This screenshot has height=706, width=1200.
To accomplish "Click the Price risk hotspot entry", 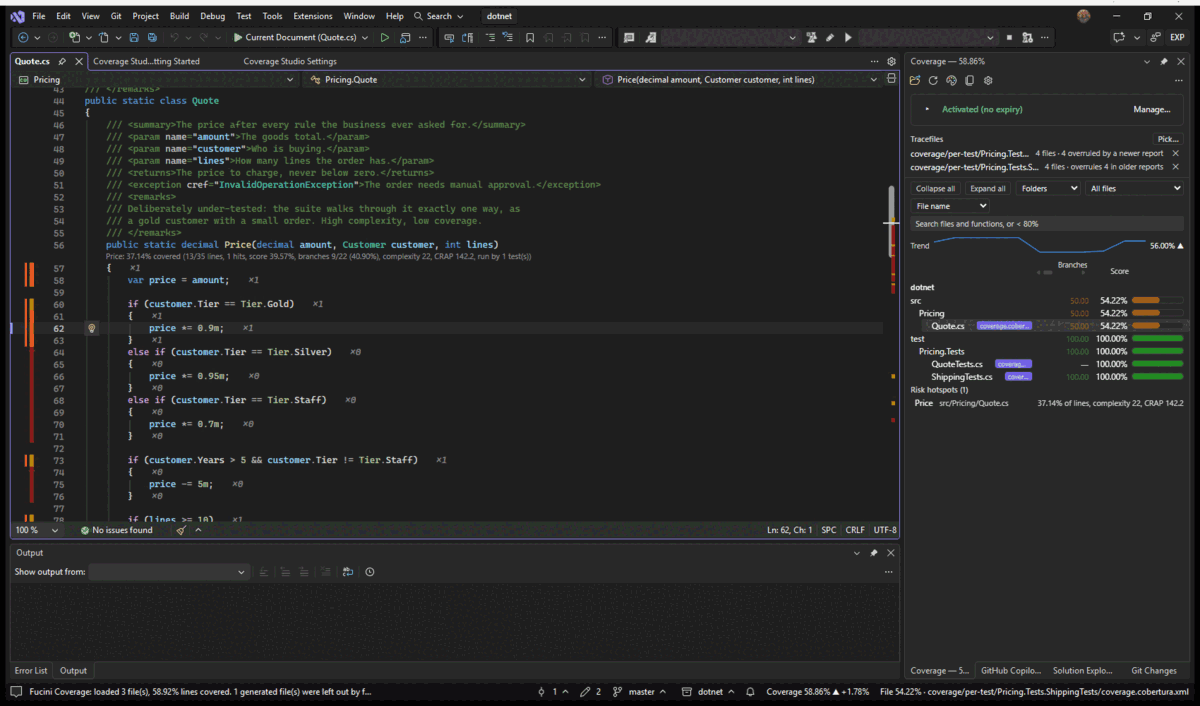I will pos(1047,403).
